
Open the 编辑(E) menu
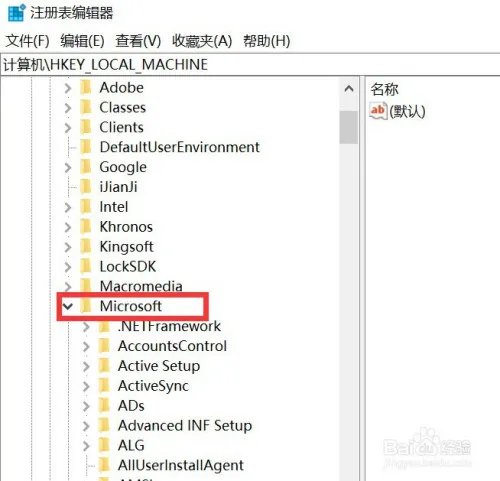82,41
